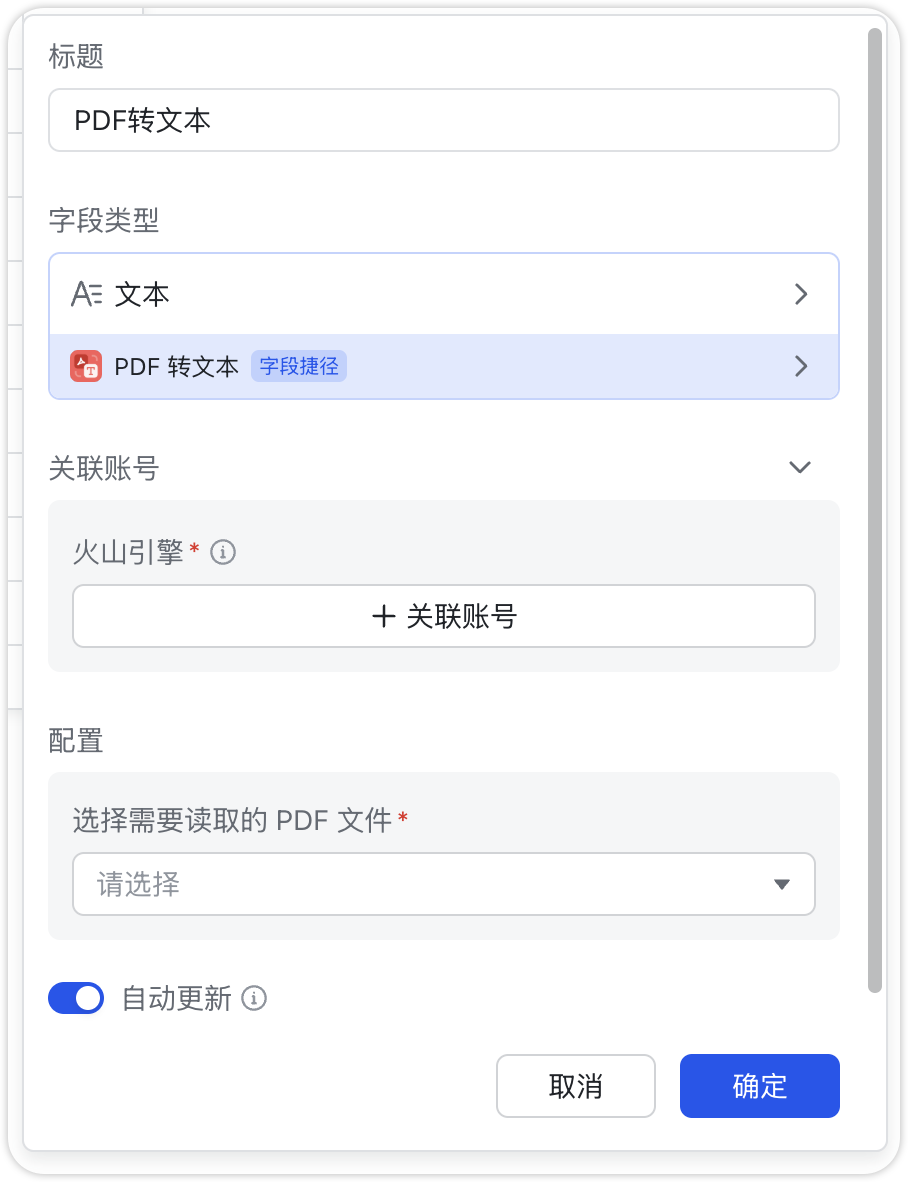
Task: Expand the 文本 field type arrow
Action: click(x=800, y=294)
